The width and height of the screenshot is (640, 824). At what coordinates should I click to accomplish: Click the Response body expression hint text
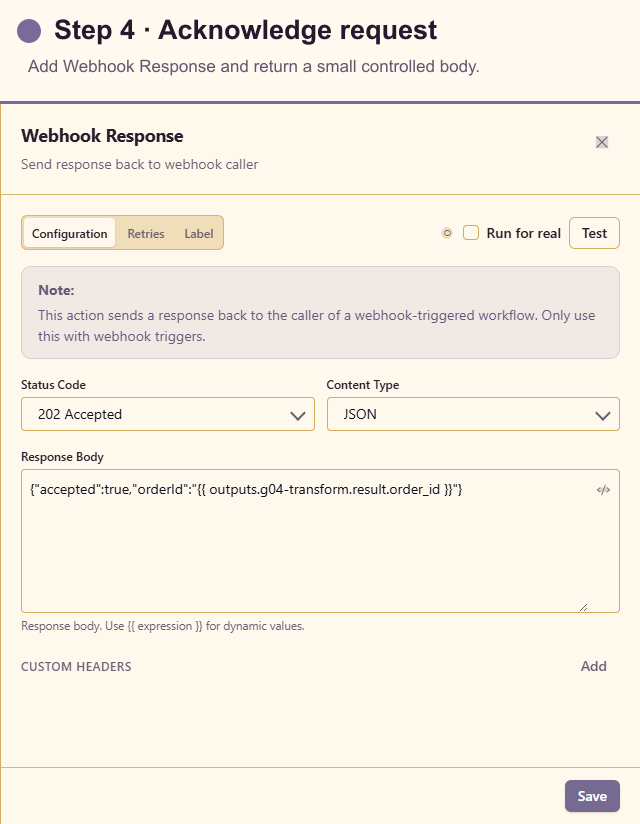click(163, 626)
